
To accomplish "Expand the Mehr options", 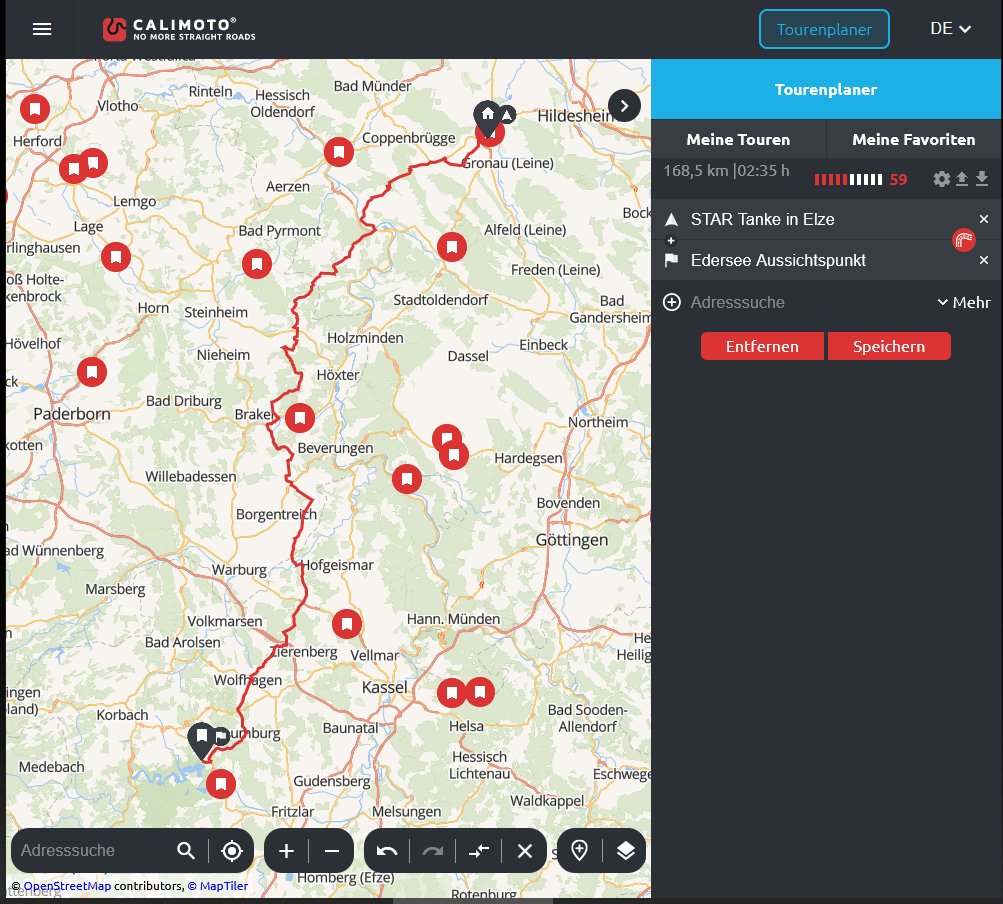I will tap(963, 302).
